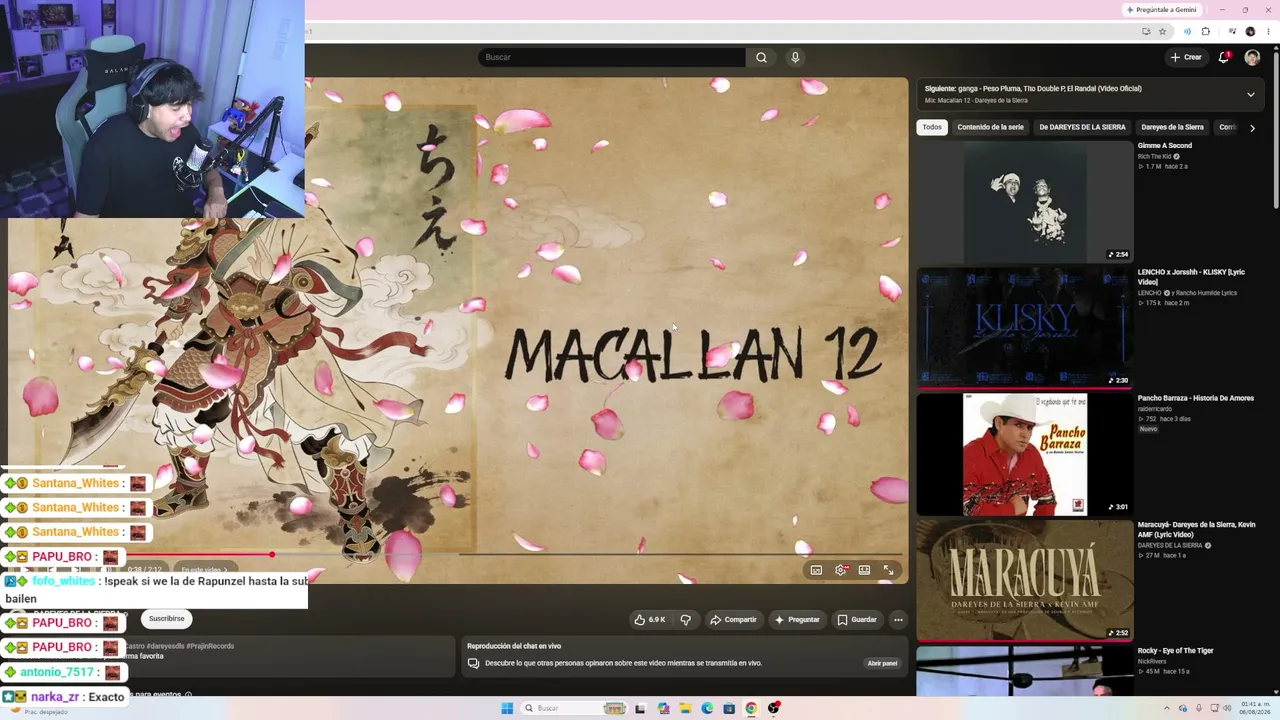Open the Chrome three-dot menu

tap(1268, 32)
